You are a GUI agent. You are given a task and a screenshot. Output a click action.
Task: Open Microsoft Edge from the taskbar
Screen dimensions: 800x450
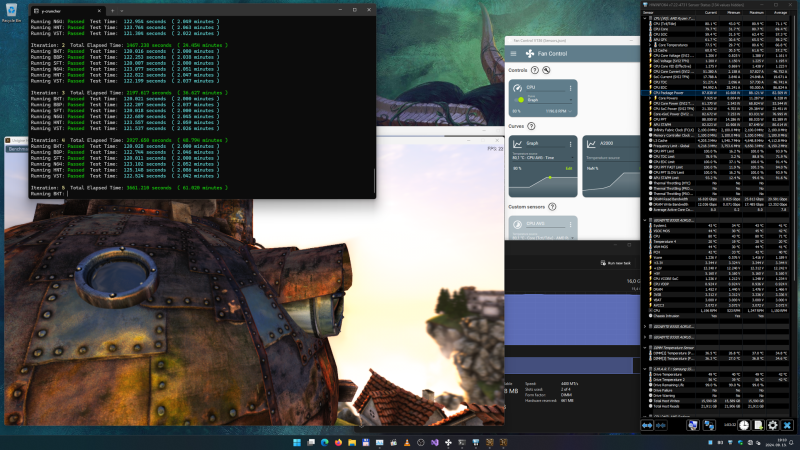click(x=324, y=442)
